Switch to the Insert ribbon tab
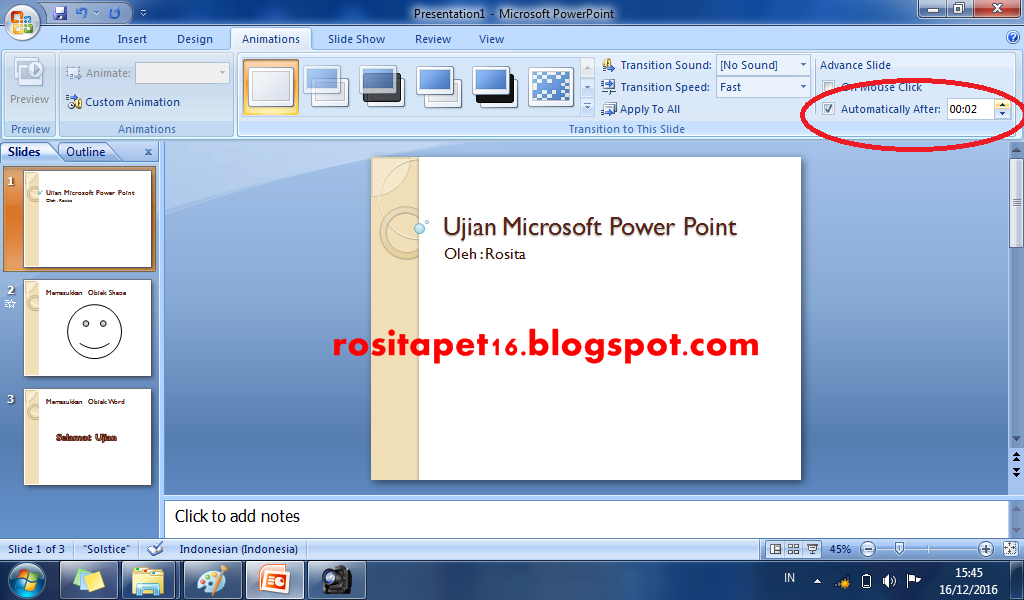Screen dimensions: 1024x600 tap(132, 39)
